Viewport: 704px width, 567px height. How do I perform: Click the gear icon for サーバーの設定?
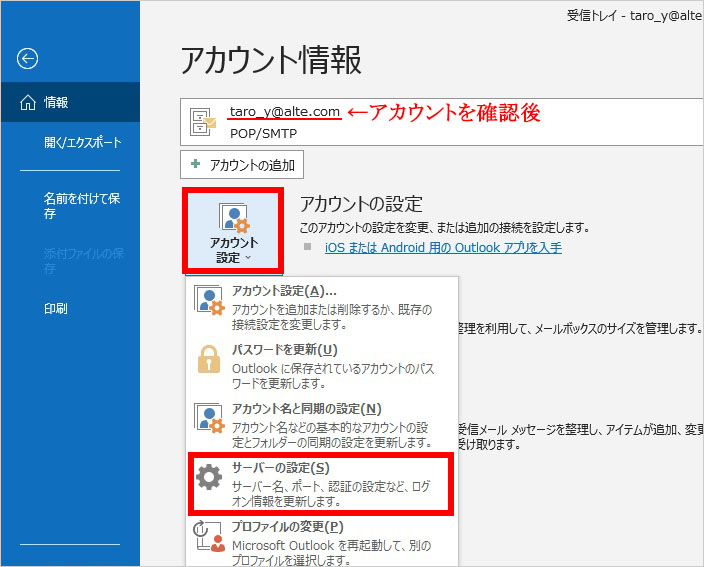point(209,477)
